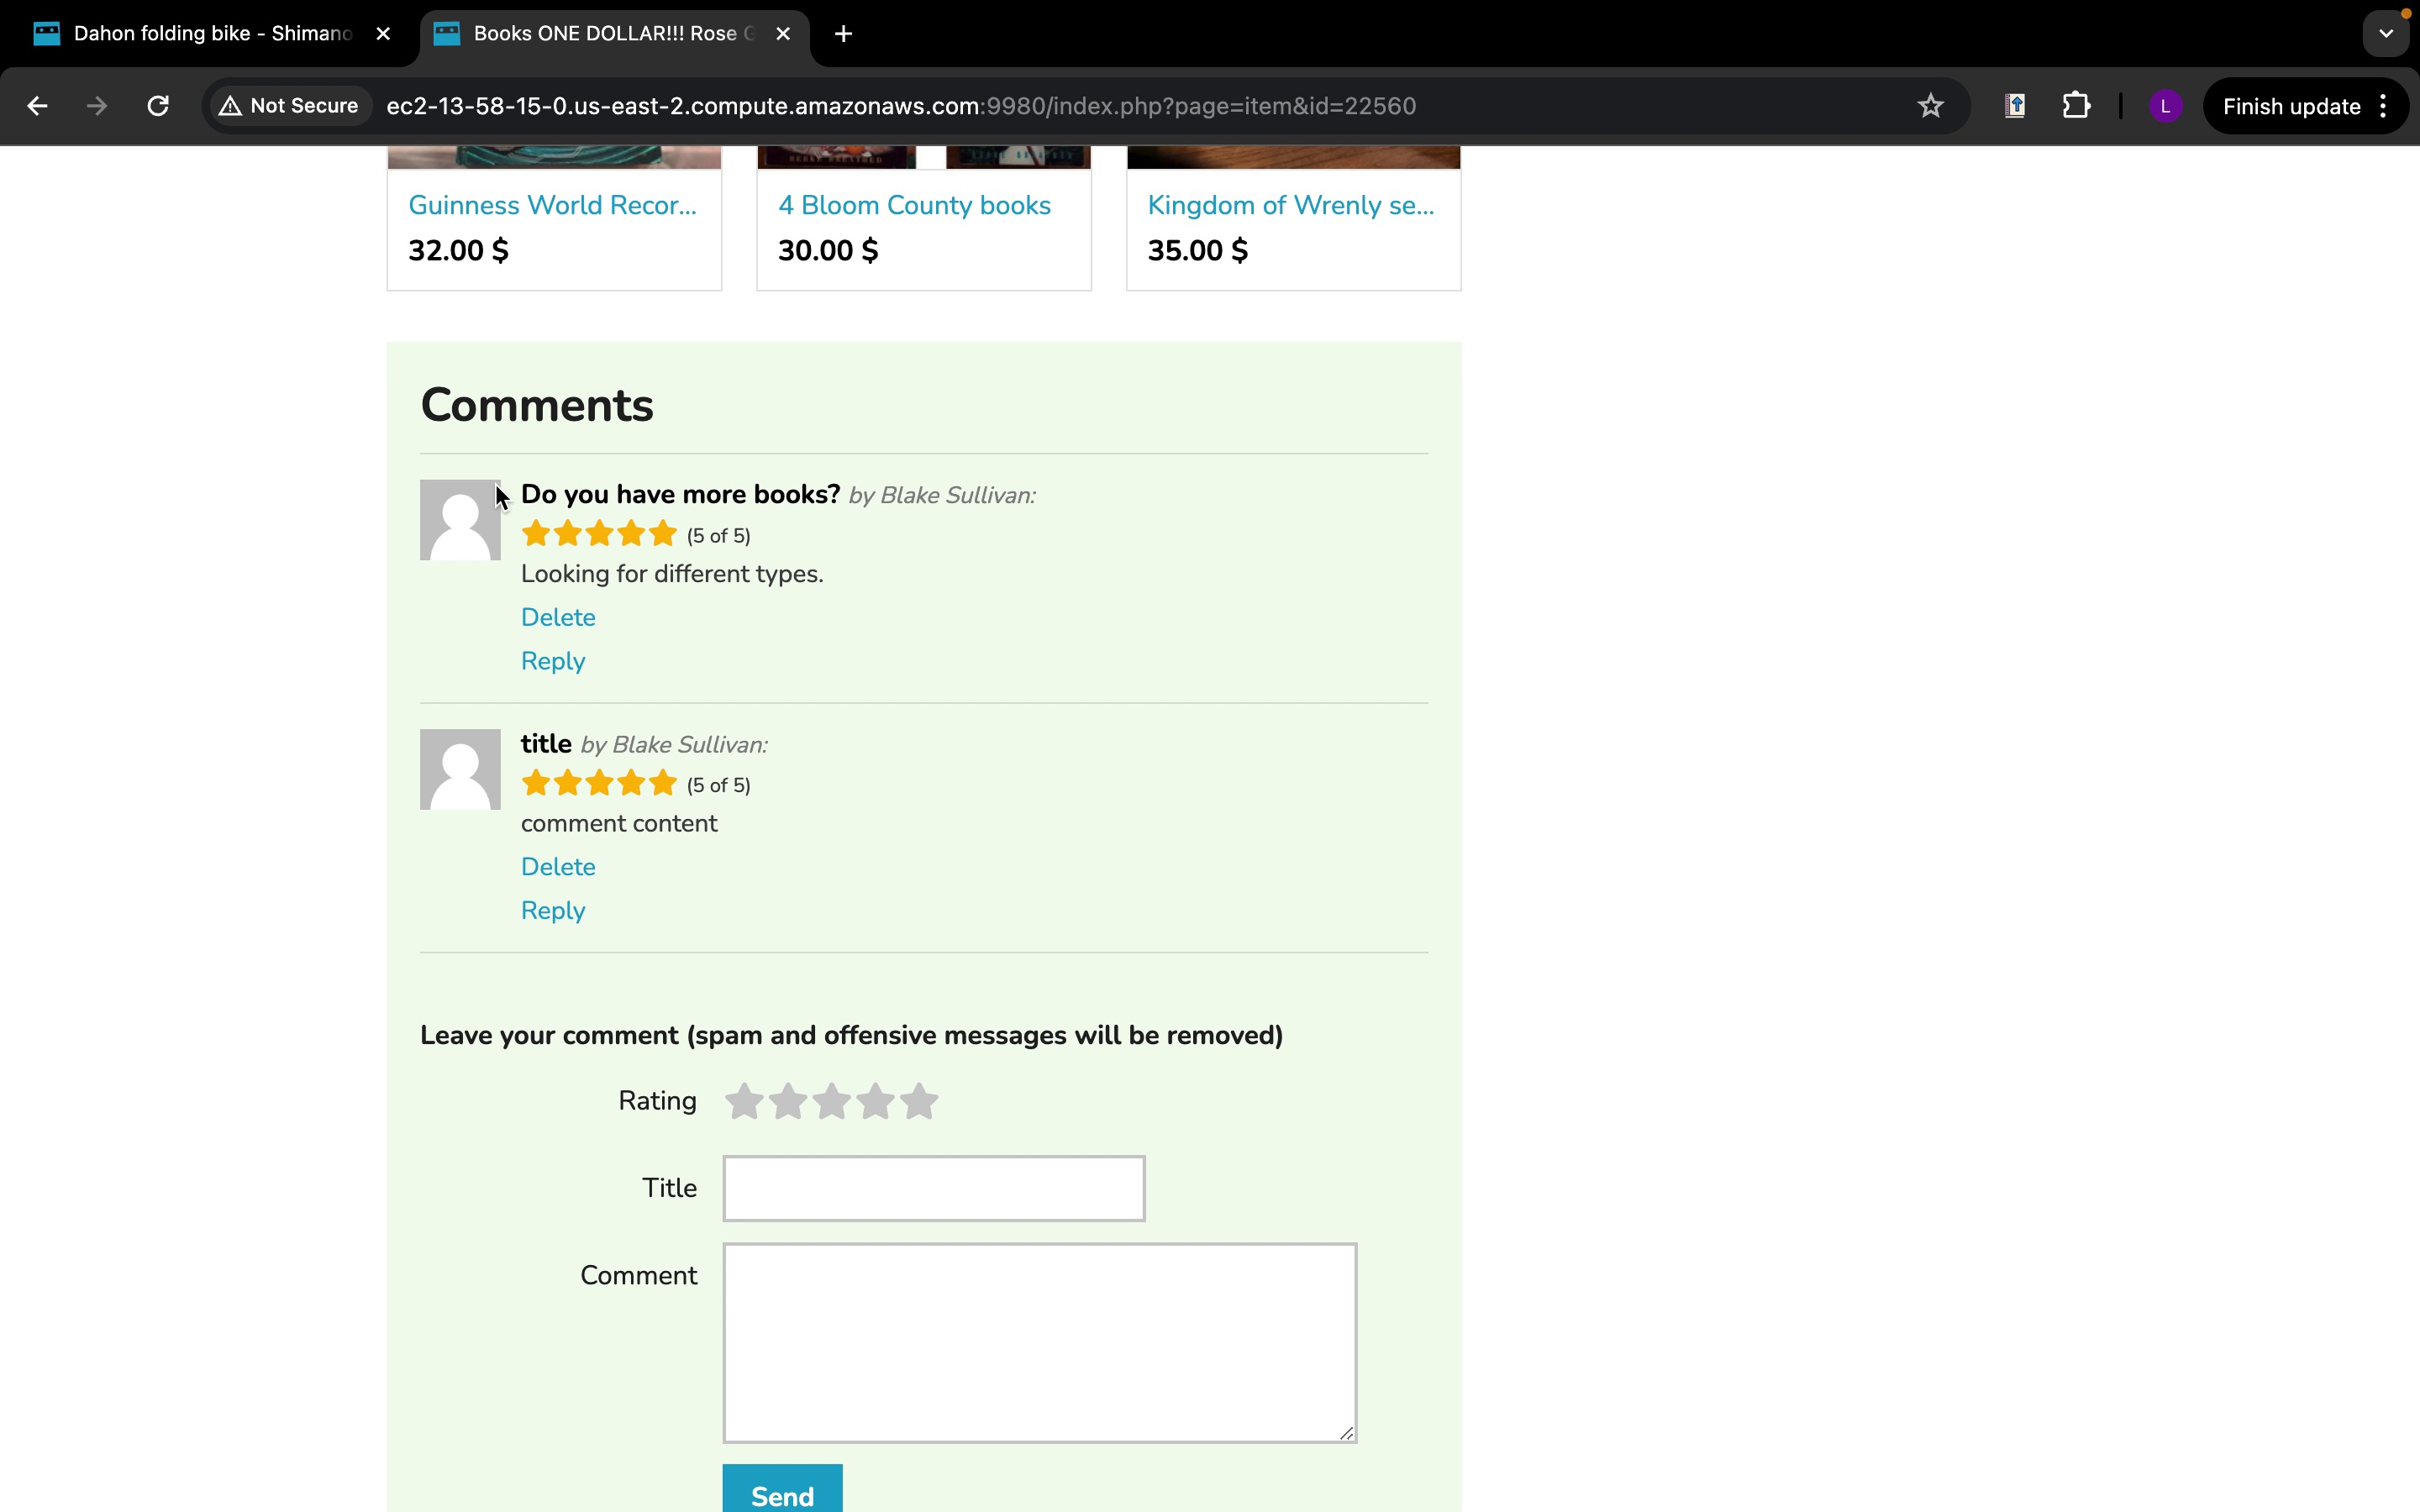Bookmark this page with the star icon
Screen dimensions: 2420x1512
tap(1930, 106)
